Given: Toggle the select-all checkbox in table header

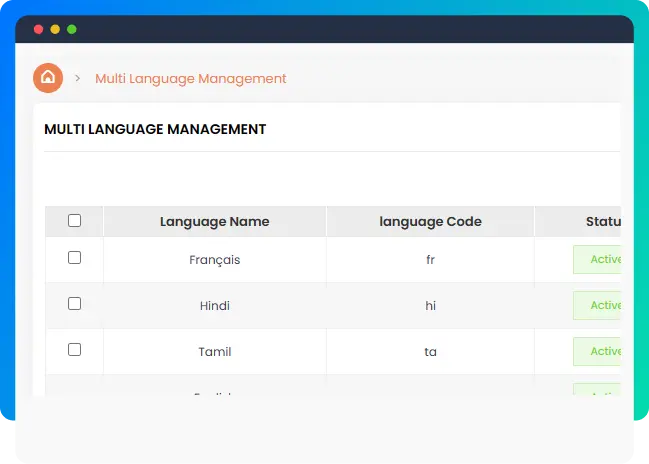Looking at the screenshot, I should pyautogui.click(x=74, y=221).
